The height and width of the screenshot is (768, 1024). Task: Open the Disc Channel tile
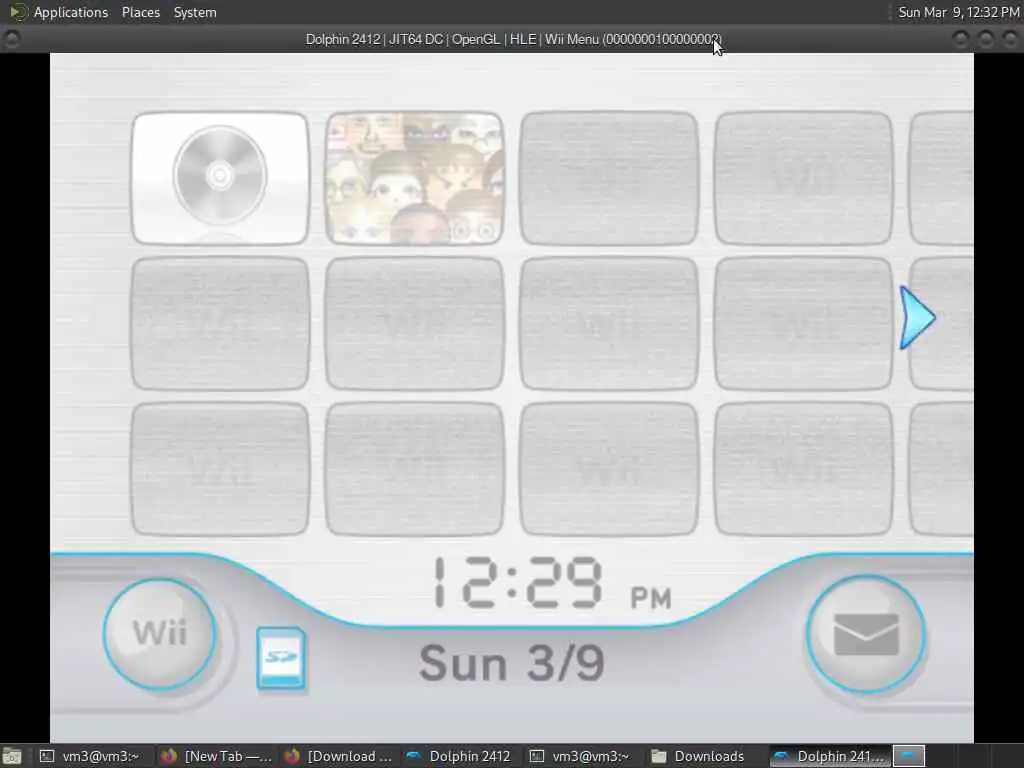point(220,178)
